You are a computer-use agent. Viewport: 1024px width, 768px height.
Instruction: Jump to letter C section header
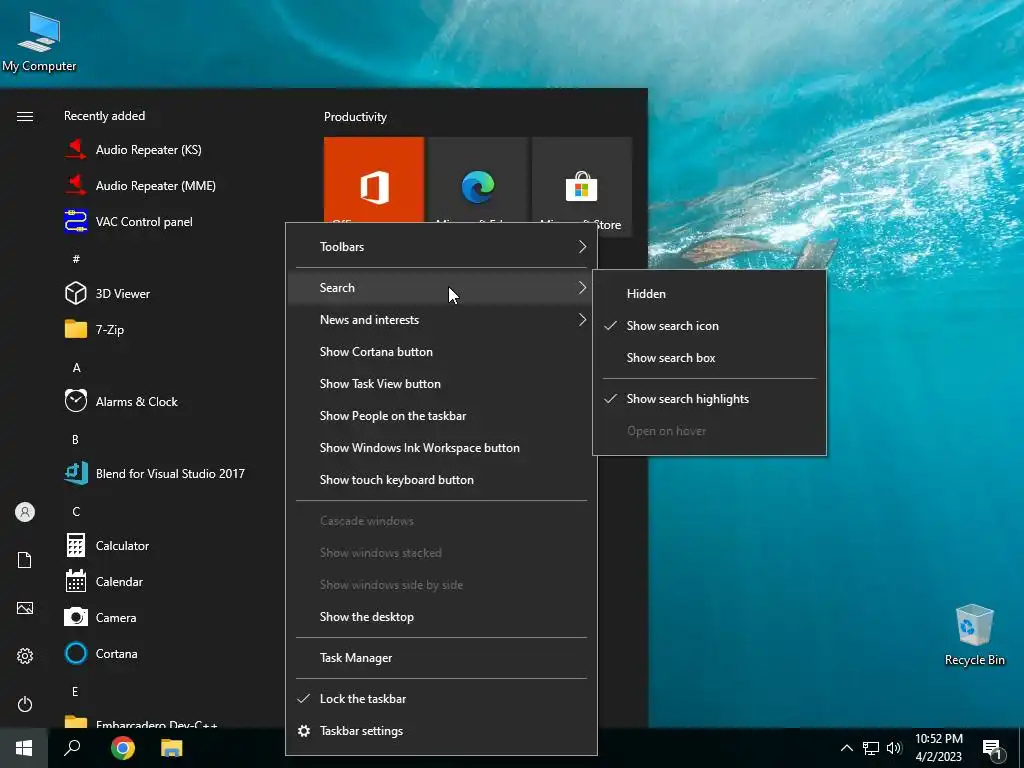76,511
